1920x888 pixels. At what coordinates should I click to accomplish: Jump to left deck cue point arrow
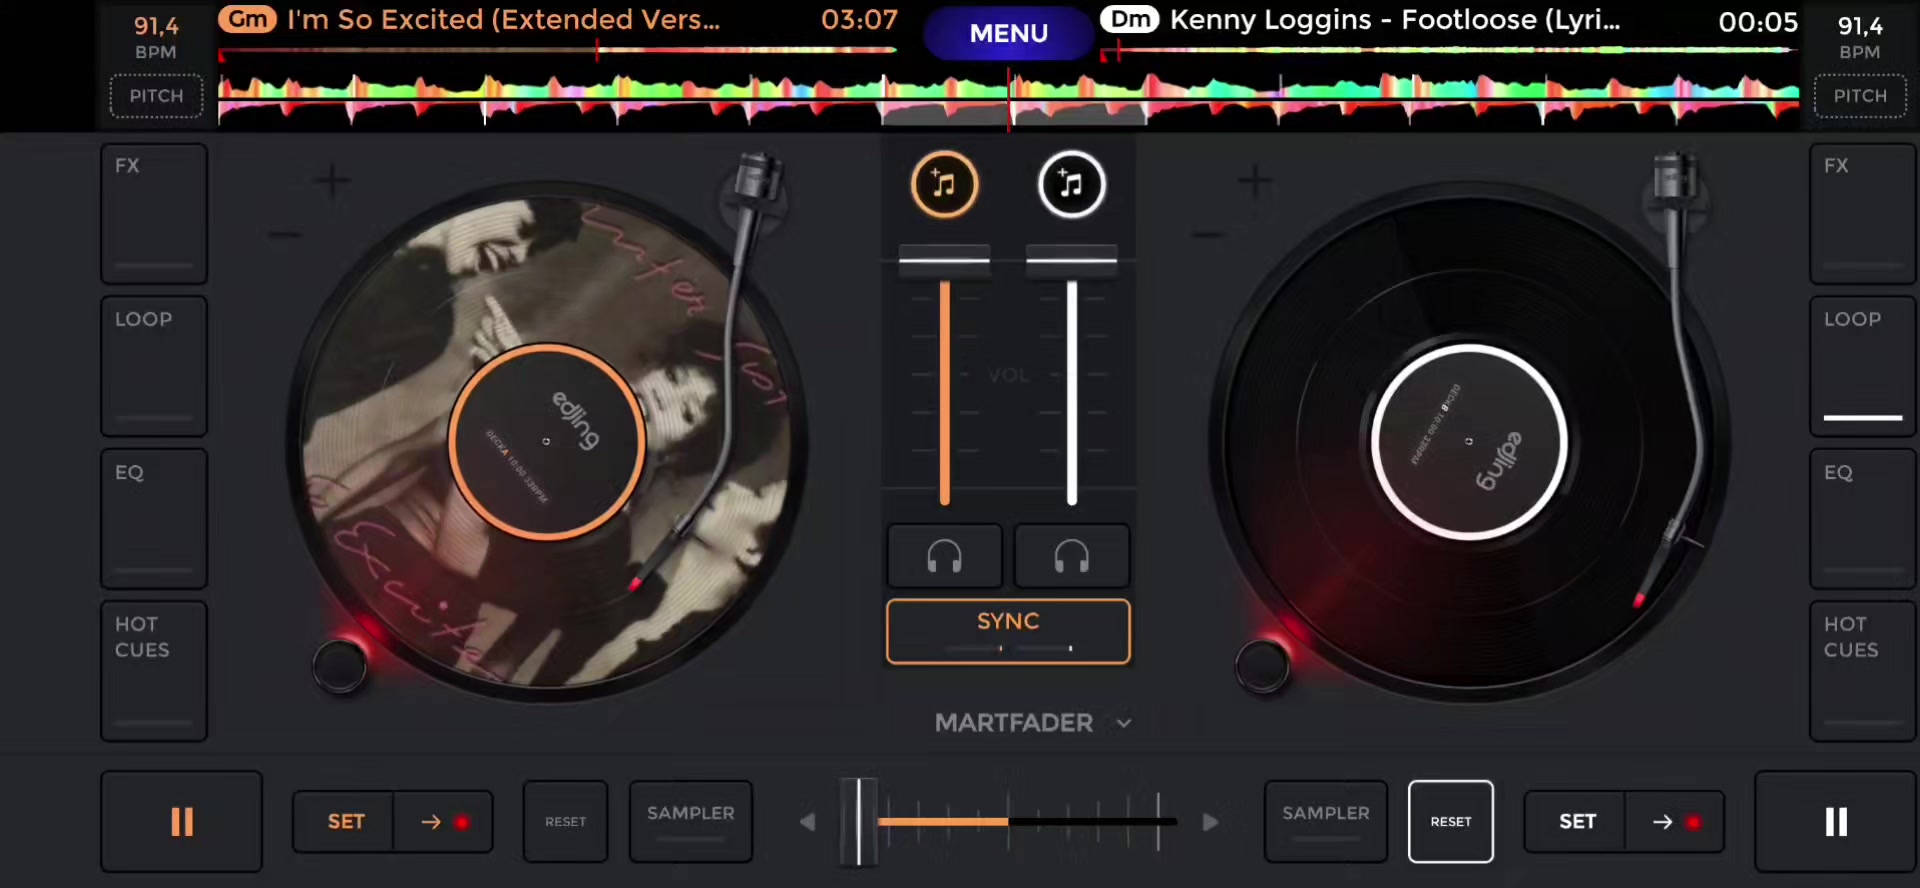[x=443, y=822]
